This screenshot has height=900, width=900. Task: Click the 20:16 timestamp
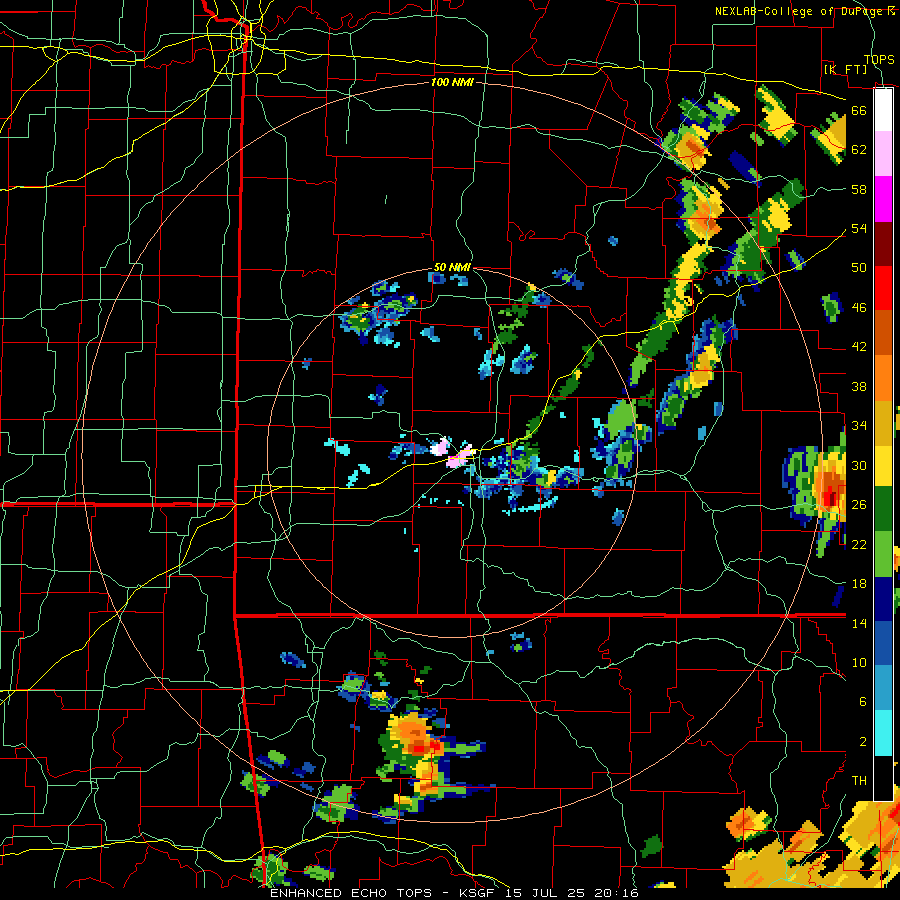pos(618,893)
